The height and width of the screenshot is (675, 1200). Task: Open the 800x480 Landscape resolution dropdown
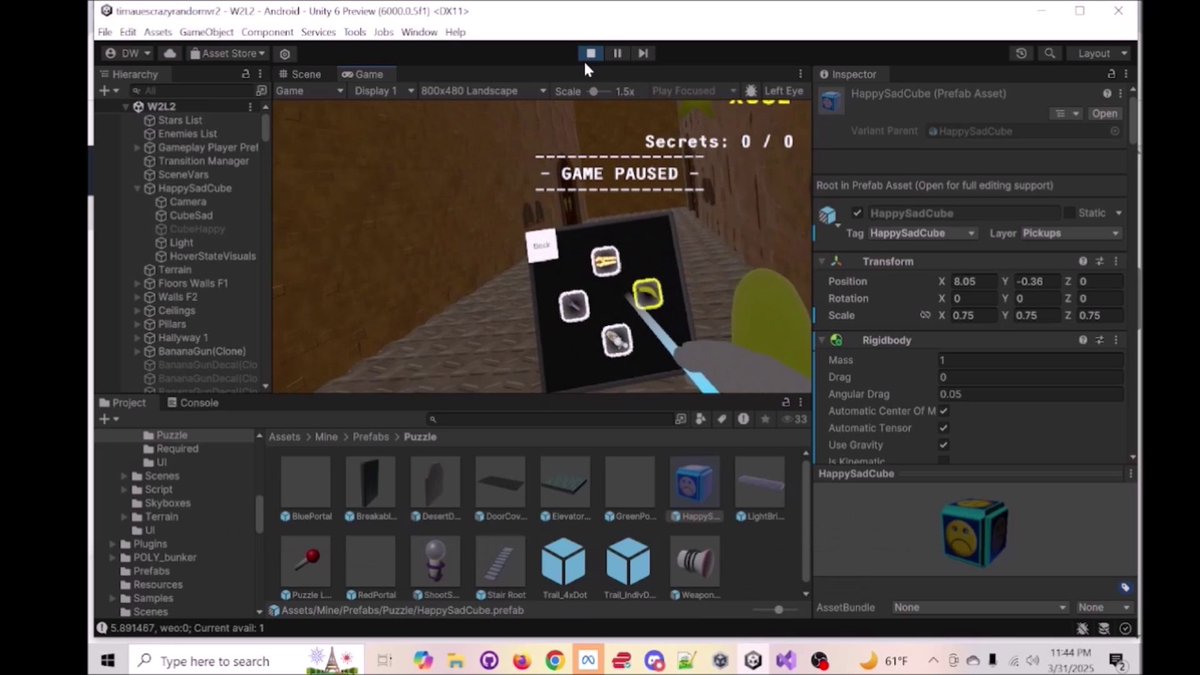tap(480, 90)
